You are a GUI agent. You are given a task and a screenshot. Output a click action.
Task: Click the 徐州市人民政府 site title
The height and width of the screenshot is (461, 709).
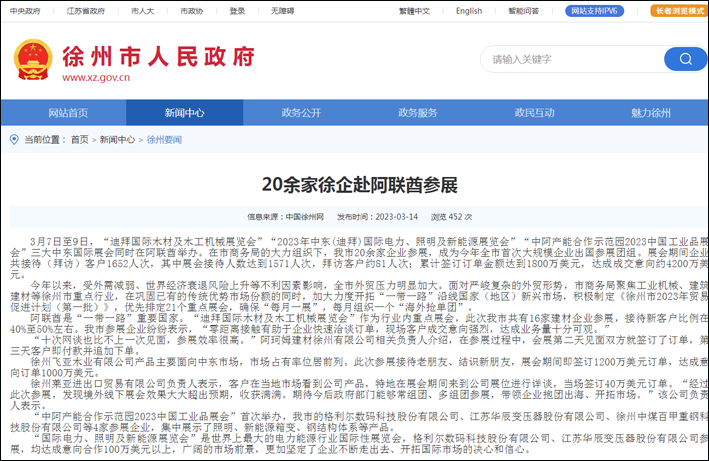click(x=158, y=56)
